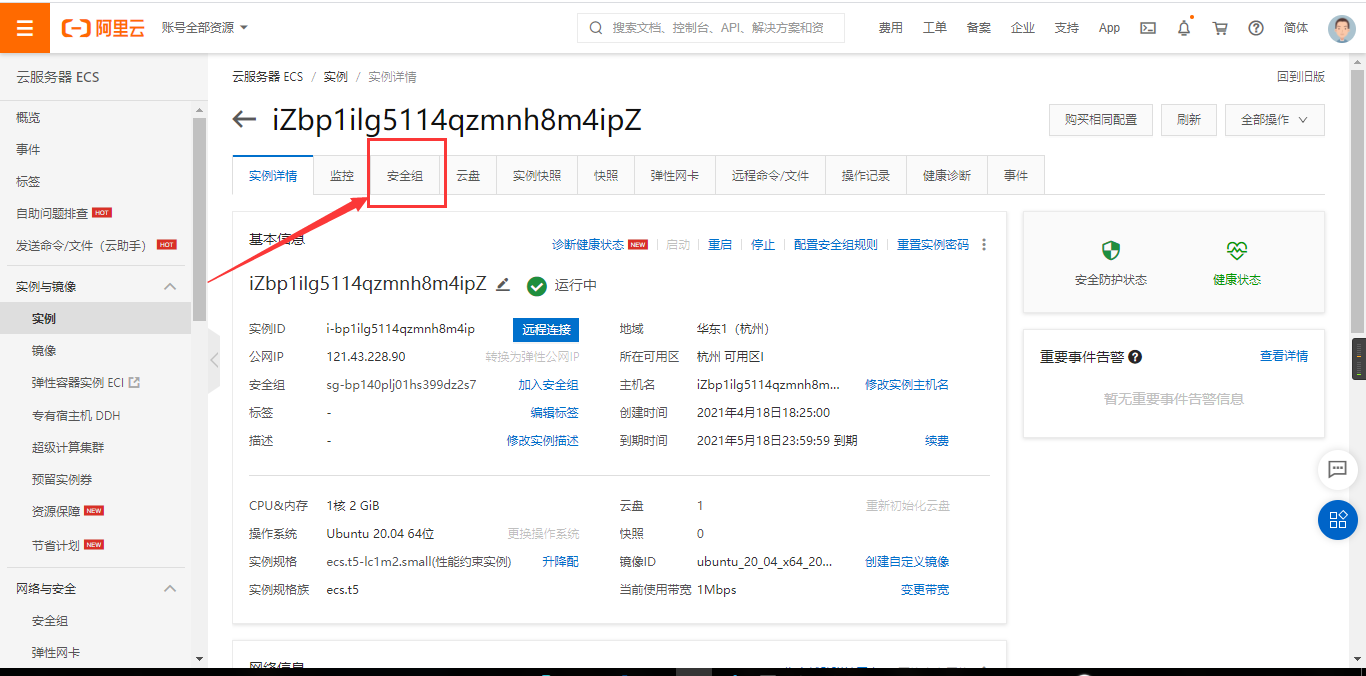Image resolution: width=1366 pixels, height=676 pixels.
Task: Open the blue quick-access grid button
Action: [x=1337, y=519]
